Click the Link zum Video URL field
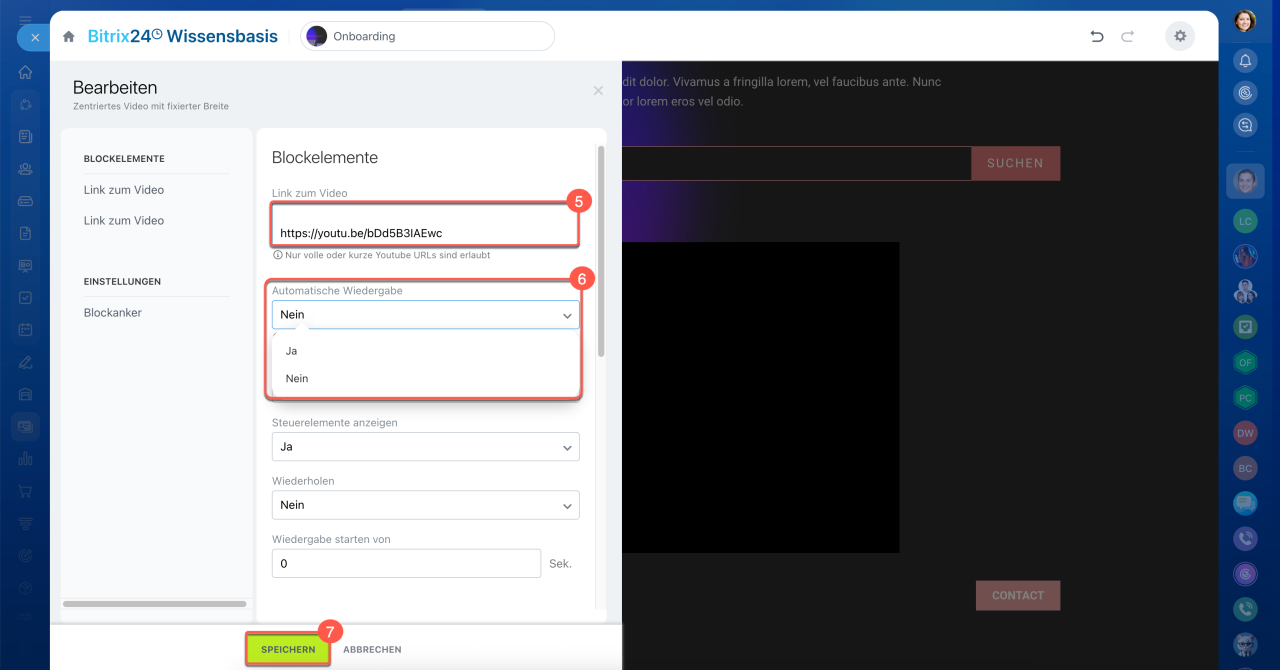Image resolution: width=1280 pixels, height=670 pixels. (x=425, y=232)
